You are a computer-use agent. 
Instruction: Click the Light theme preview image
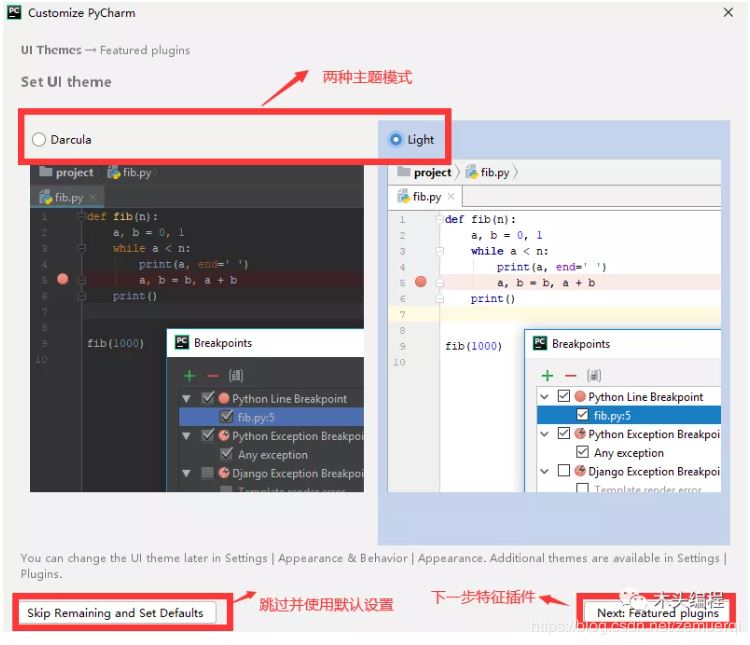click(554, 326)
